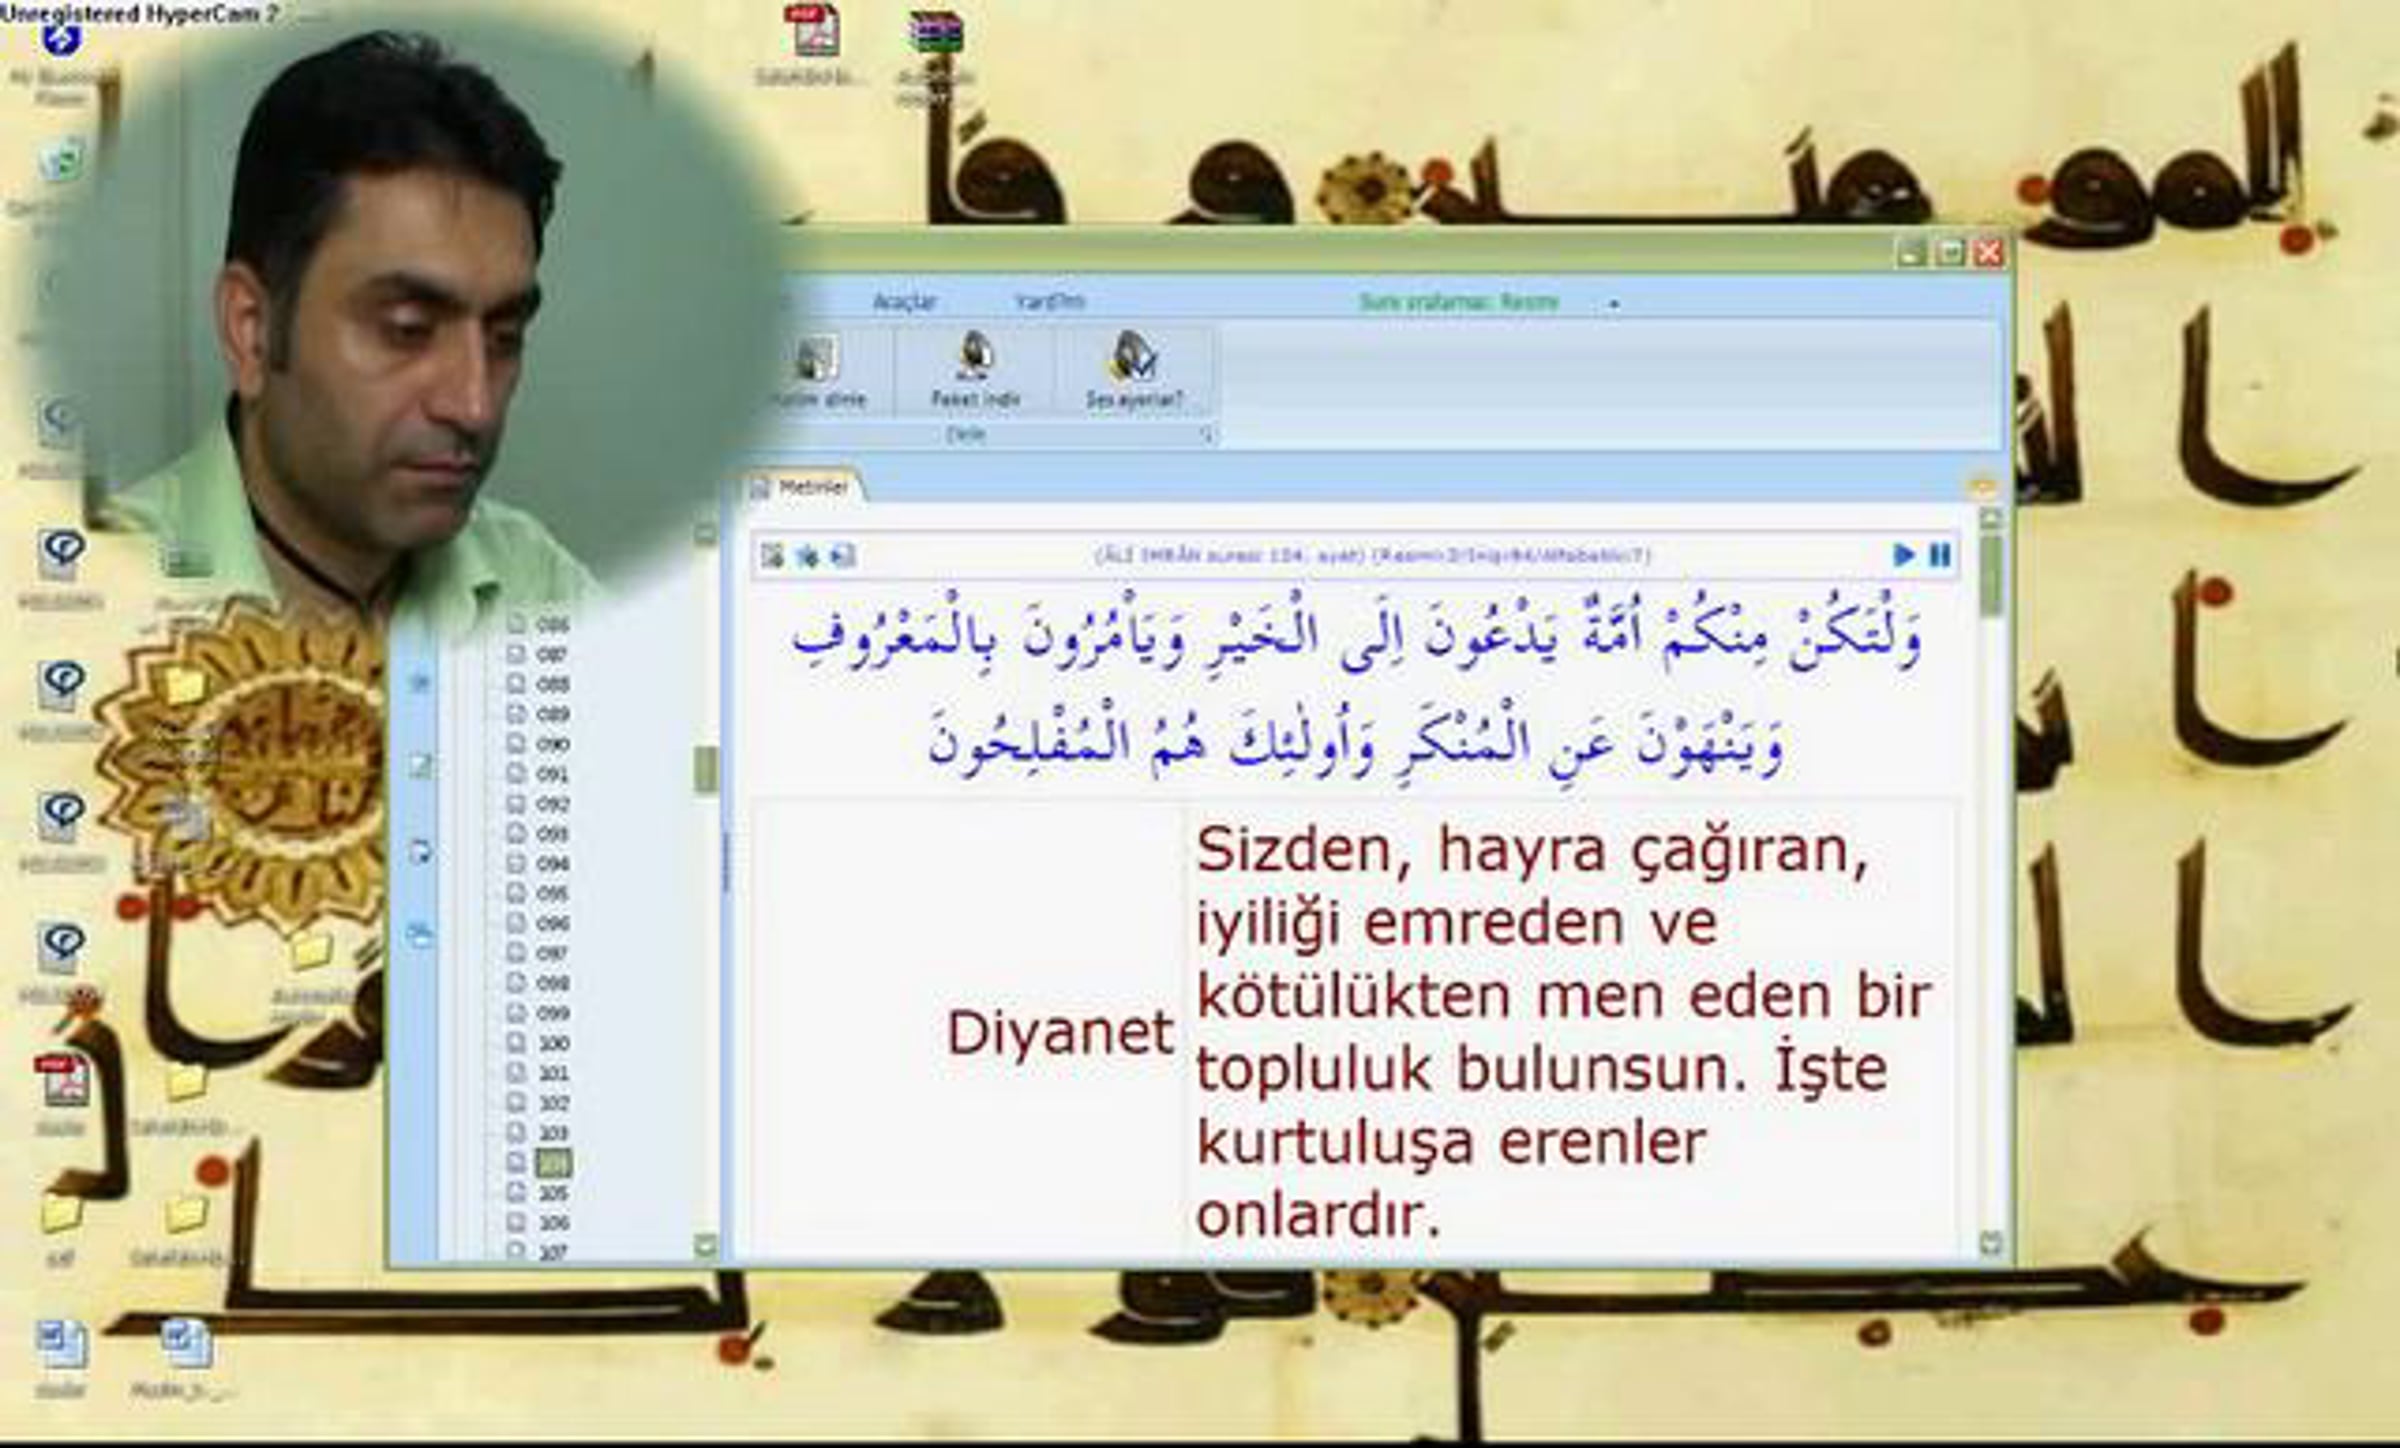Choose verse 101 in the list
Image resolution: width=2400 pixels, height=1448 pixels.
[x=551, y=1074]
